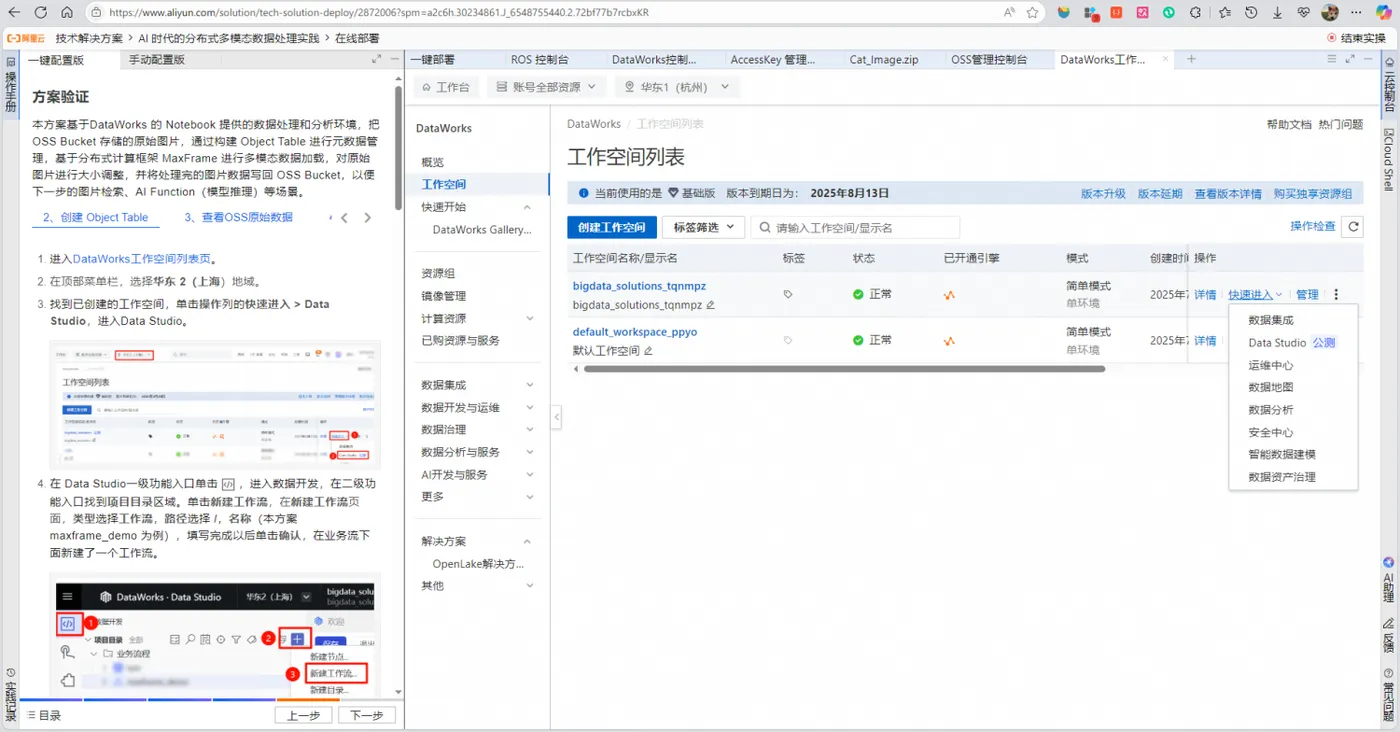This screenshot has width=1400, height=732.
Task: Click 下一步 button in guide
Action: tap(367, 715)
